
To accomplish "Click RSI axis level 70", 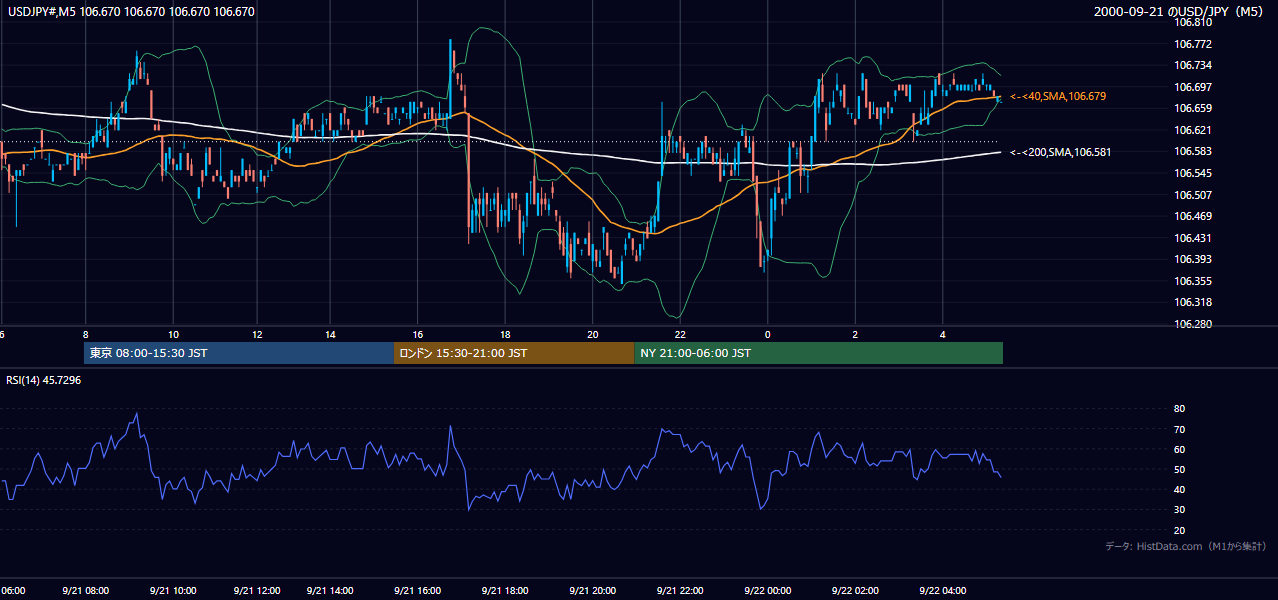I will coord(1179,429).
